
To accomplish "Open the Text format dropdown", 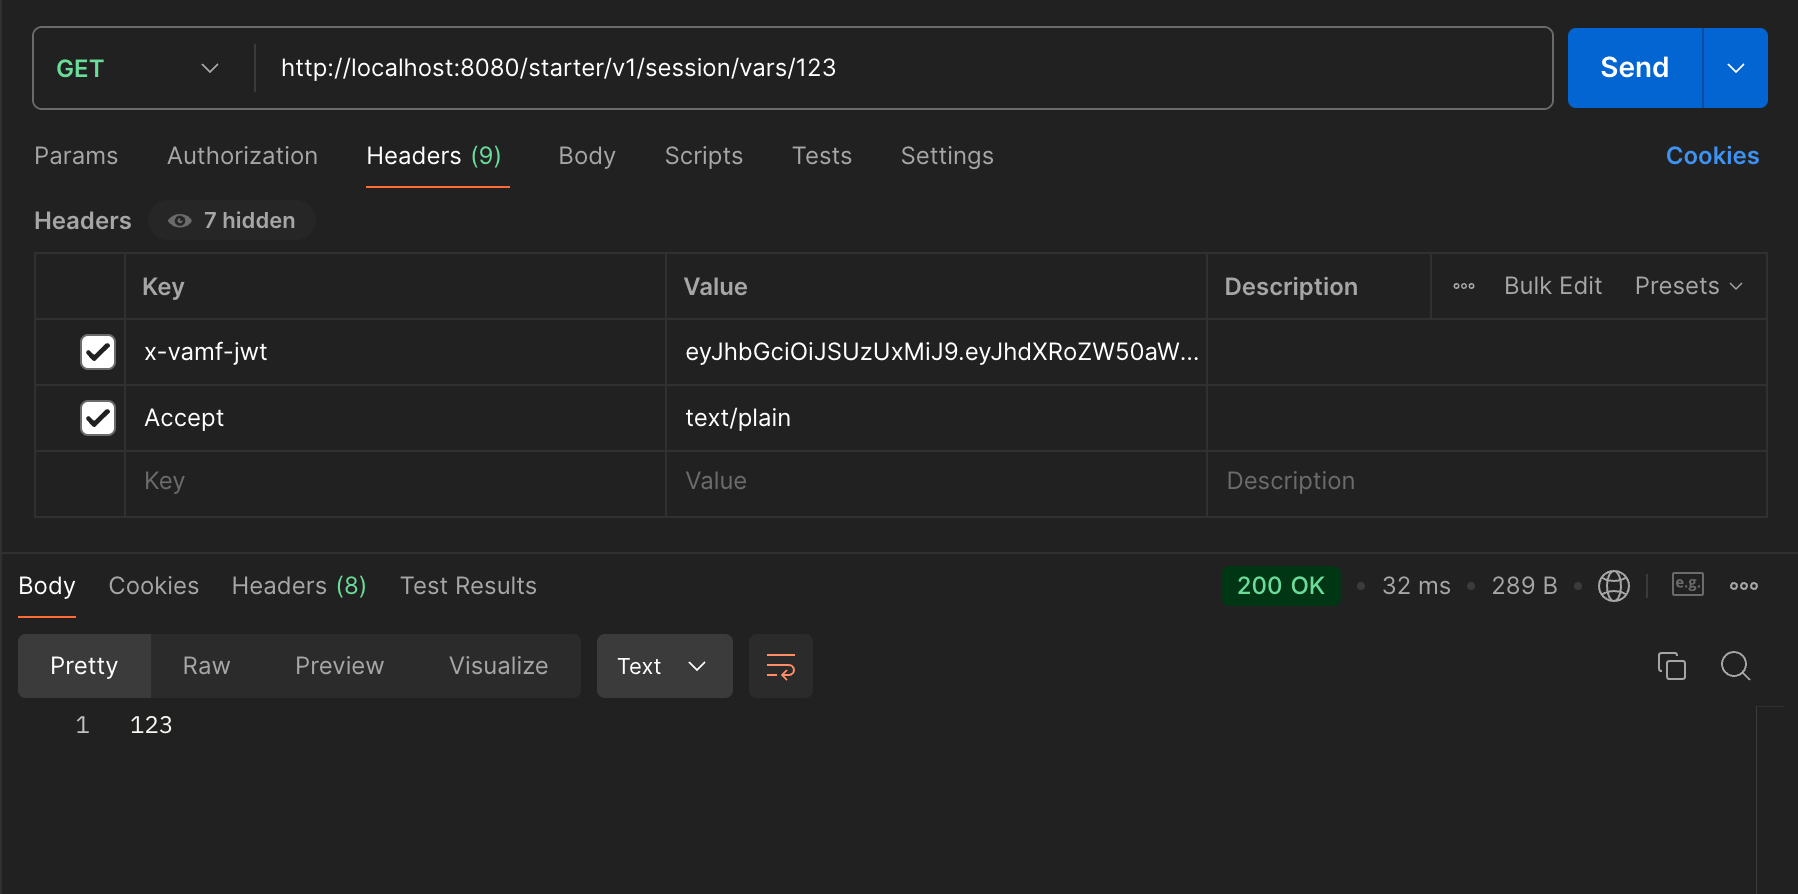I will coord(663,666).
